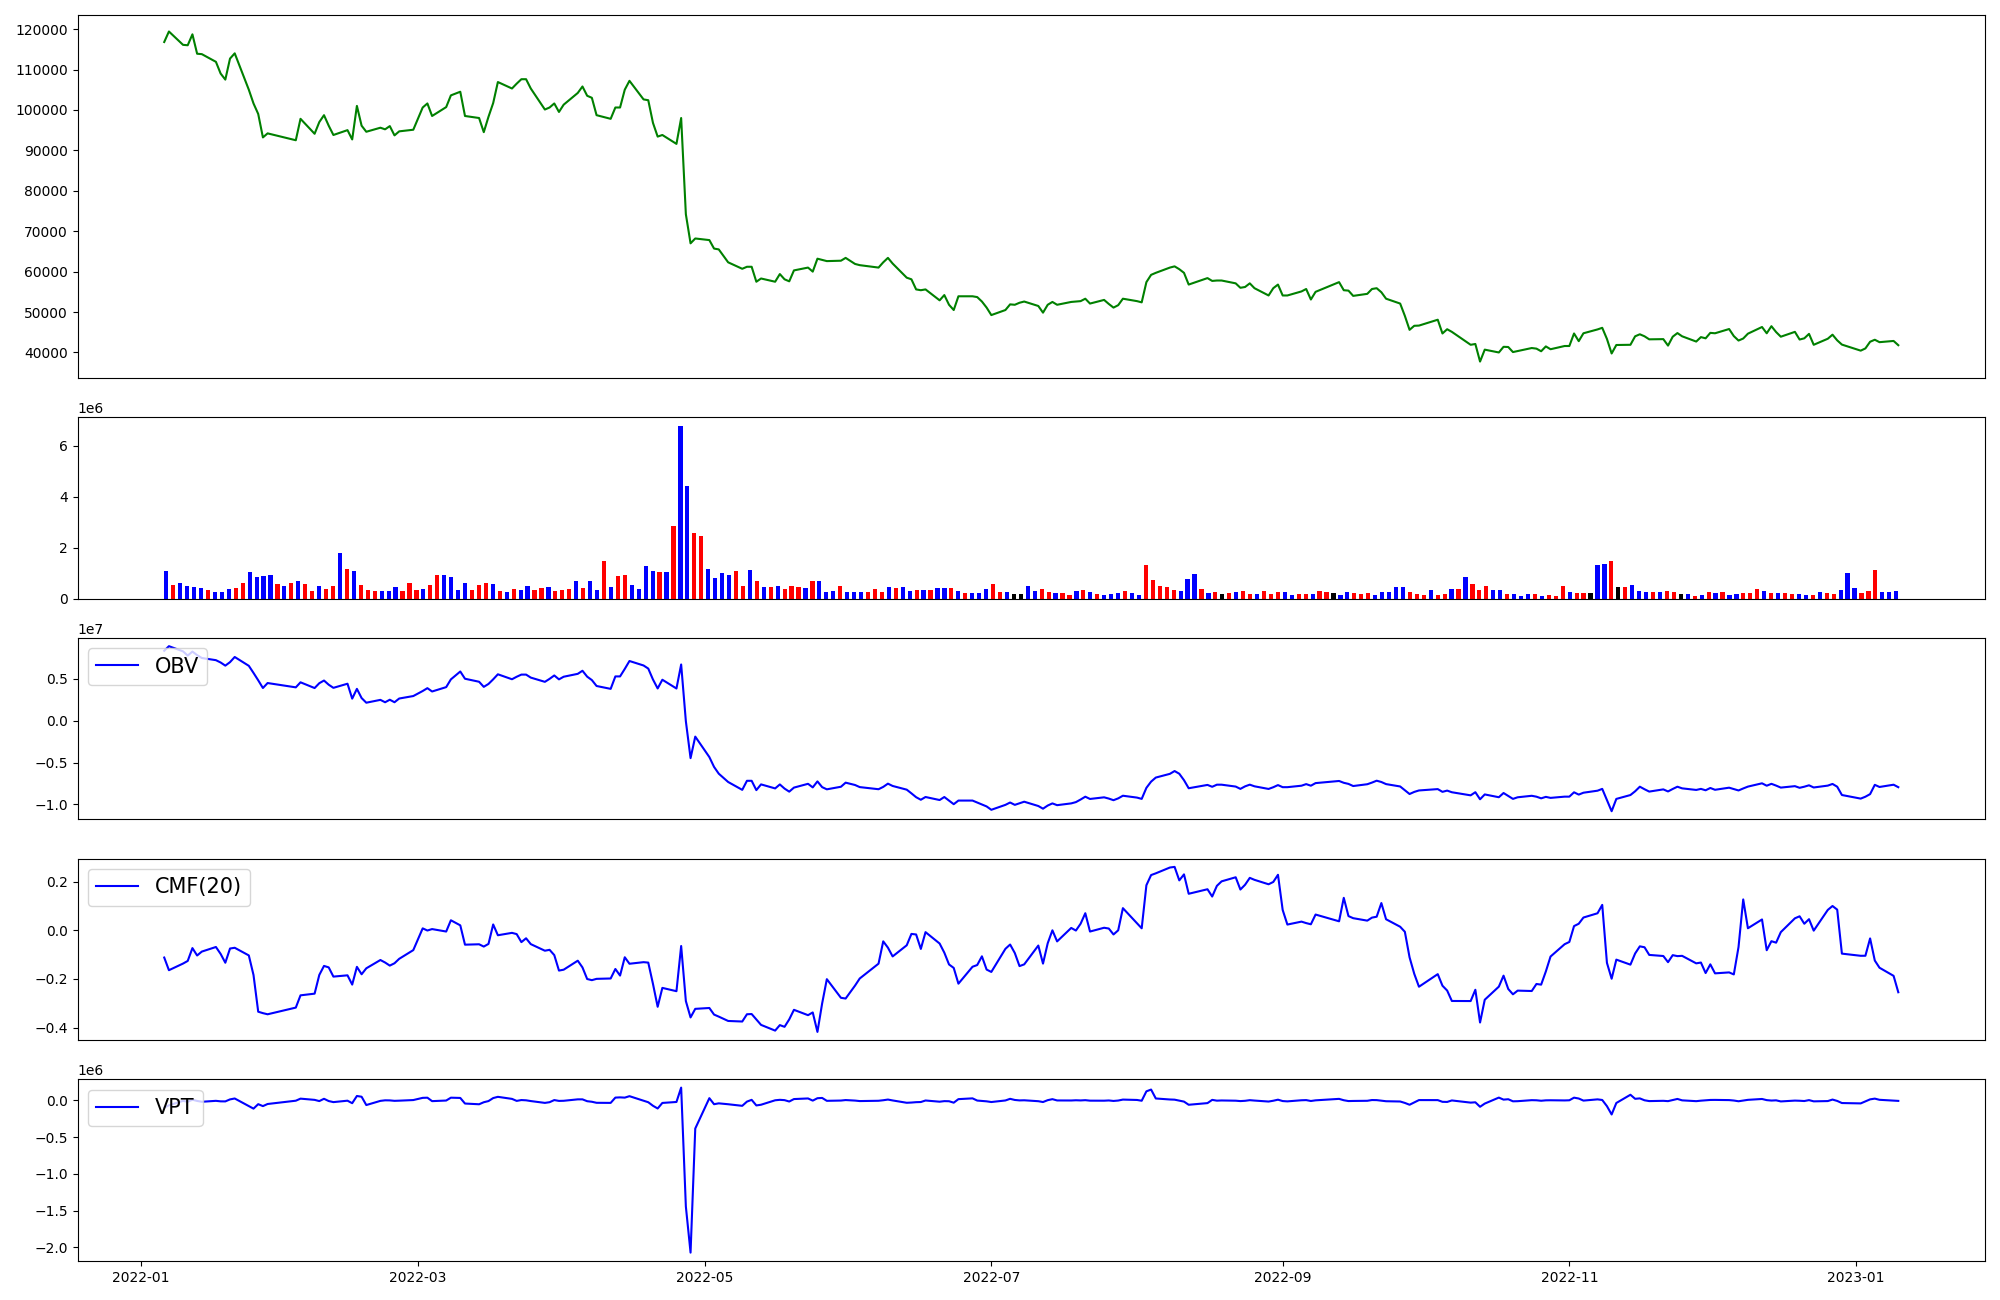Click the 2022-01 x-axis tick label
The image size is (2000, 1300).
[x=140, y=1277]
